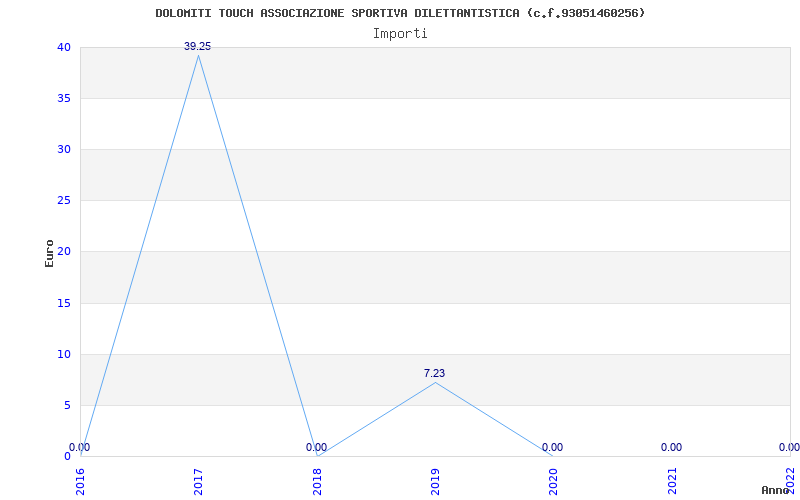
Task: Click the 20 y-axis tick label
Action: coord(64,252)
